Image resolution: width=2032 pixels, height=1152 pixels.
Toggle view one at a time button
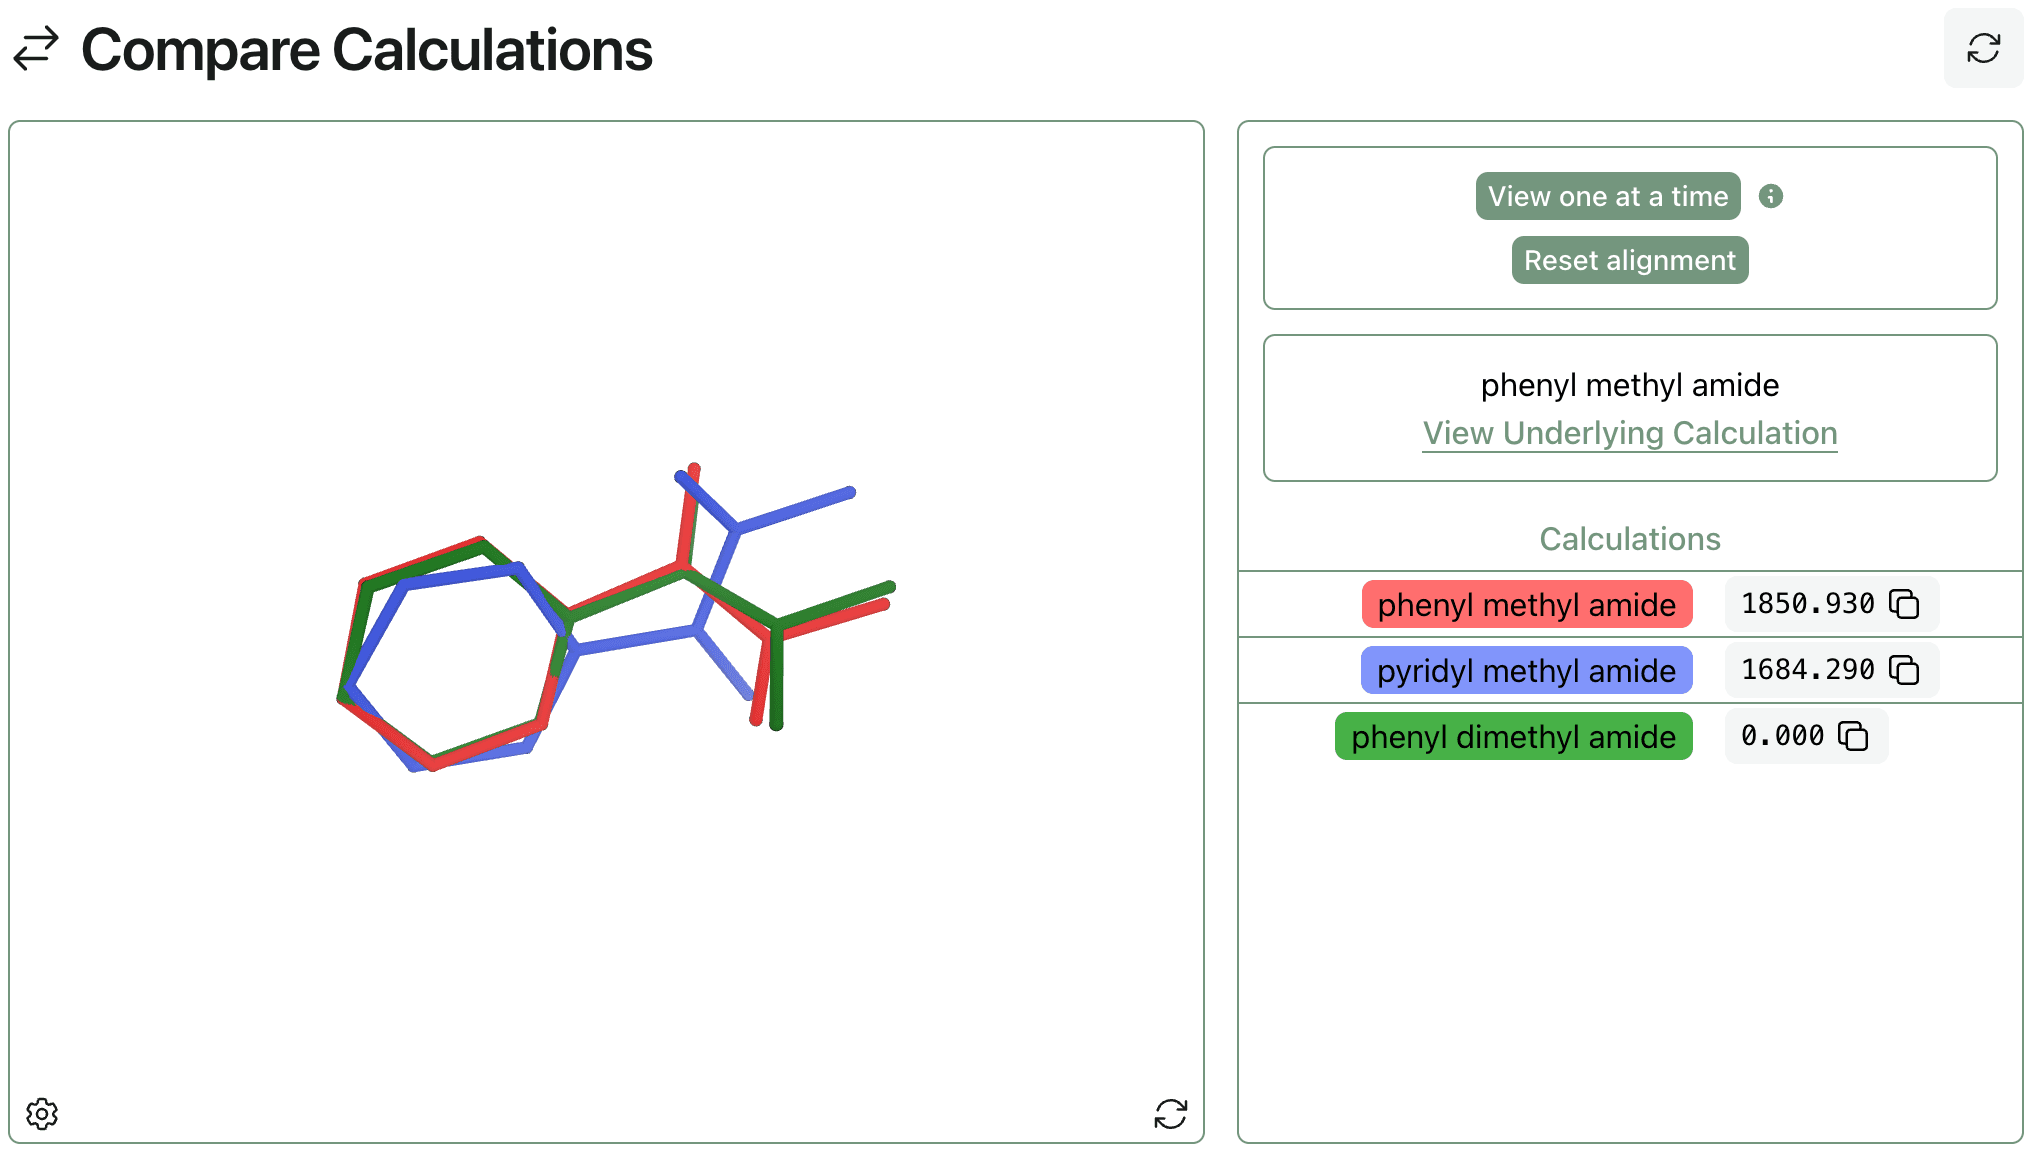(1608, 195)
